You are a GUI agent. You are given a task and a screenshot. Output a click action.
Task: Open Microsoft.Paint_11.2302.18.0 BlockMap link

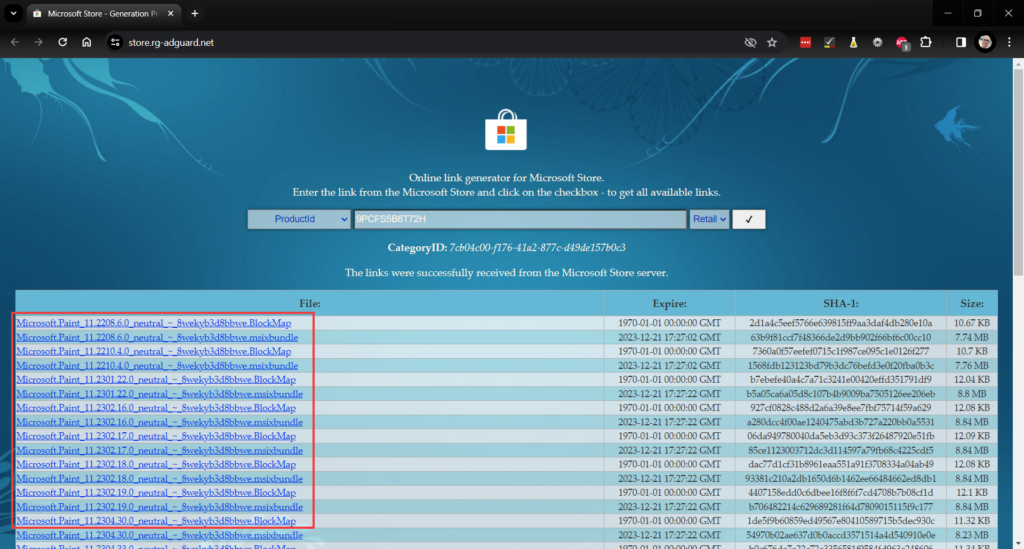156,465
